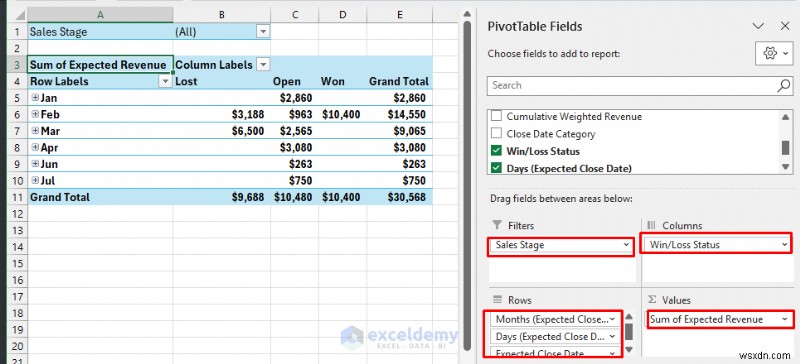Open Sales Stage field dropdown in Filters area
The image size is (800, 364).
coord(626,245)
